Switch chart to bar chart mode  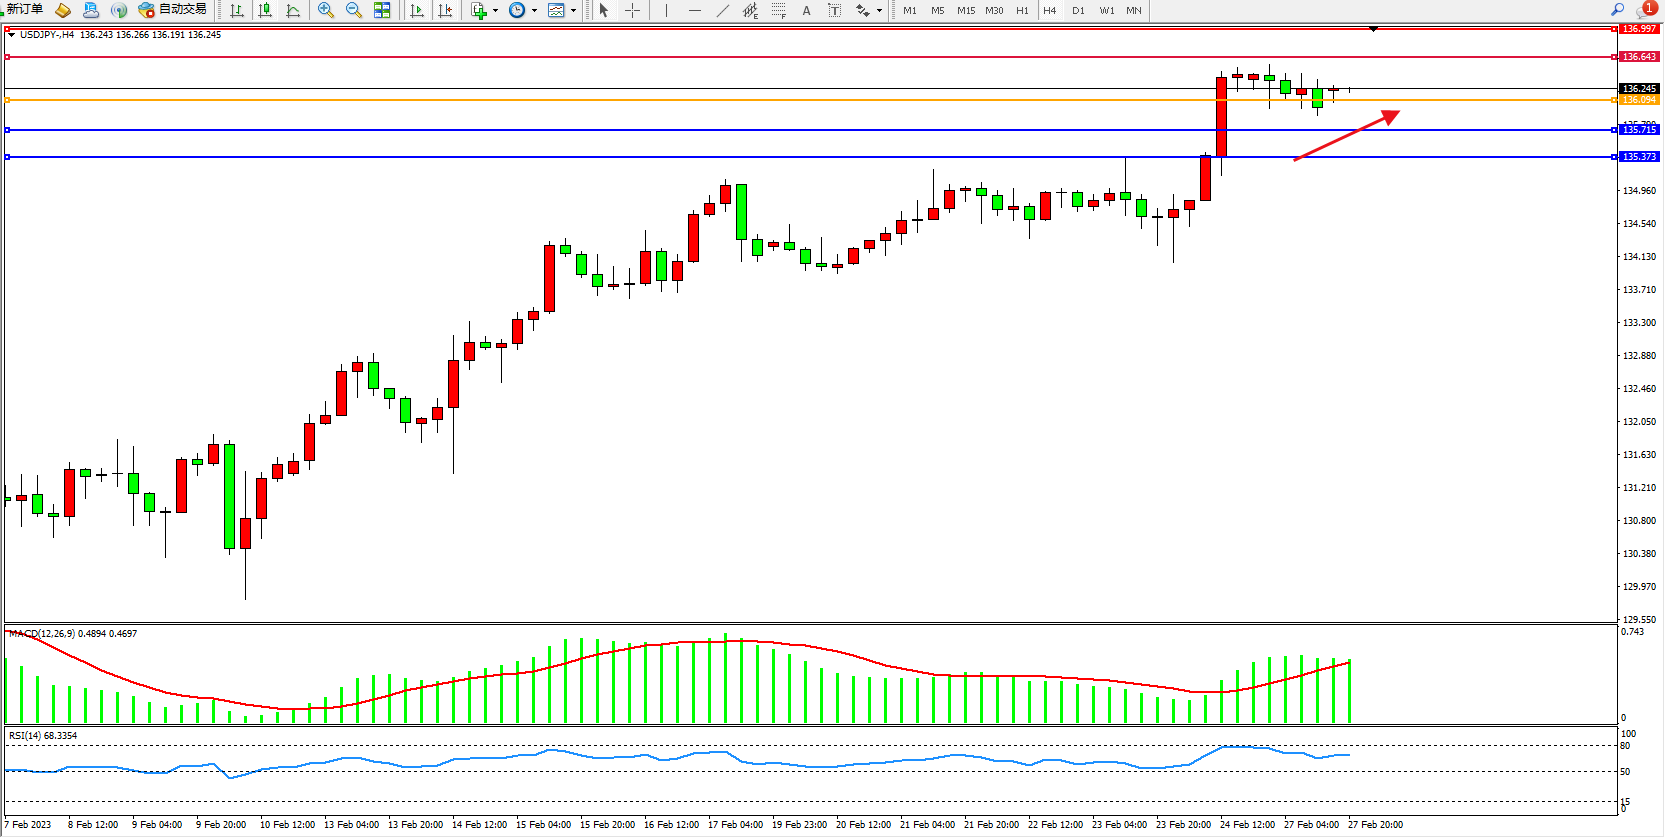237,11
